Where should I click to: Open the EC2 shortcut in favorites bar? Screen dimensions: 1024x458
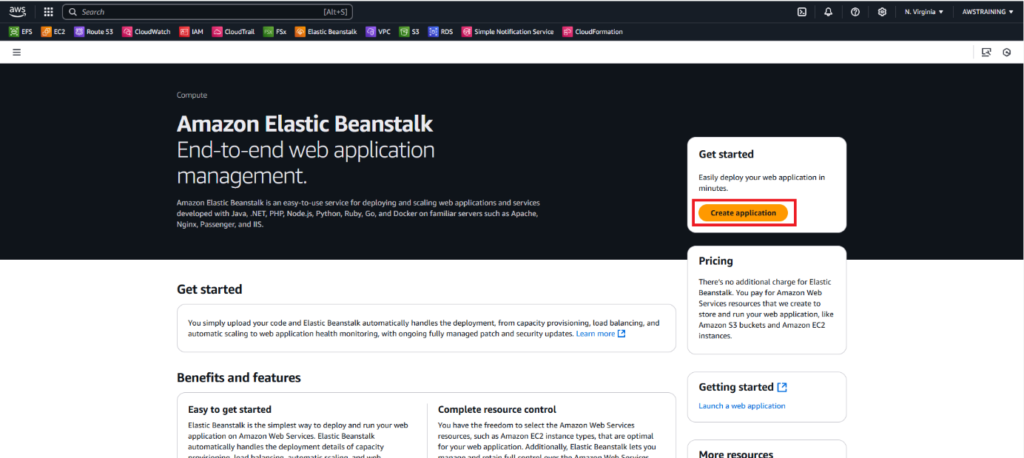coord(54,32)
